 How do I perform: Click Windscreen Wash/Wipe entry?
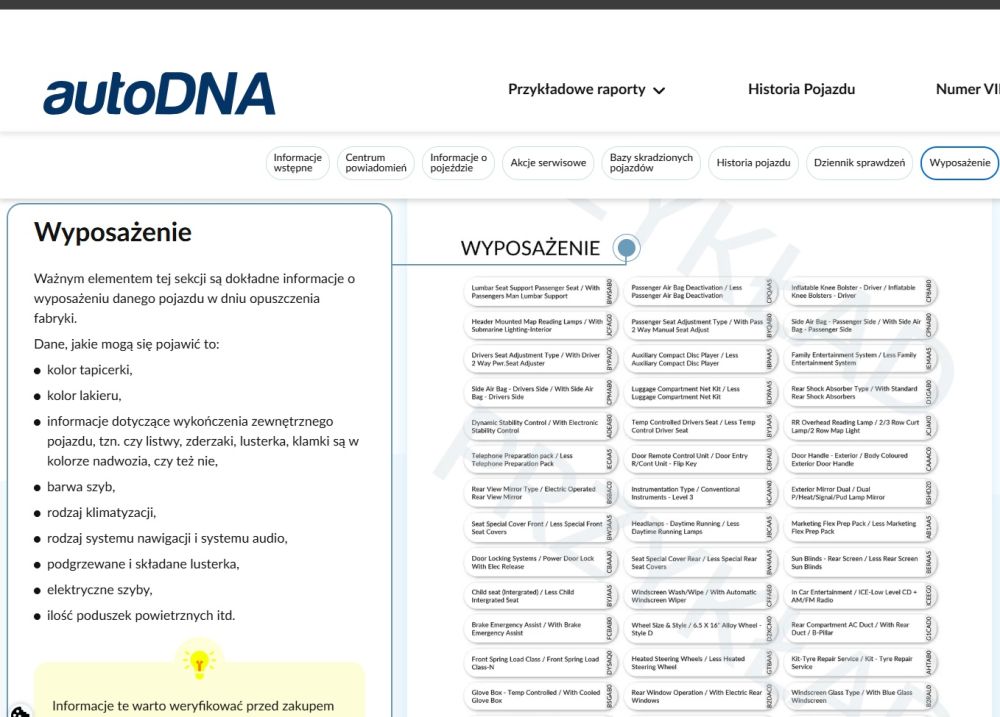click(699, 596)
